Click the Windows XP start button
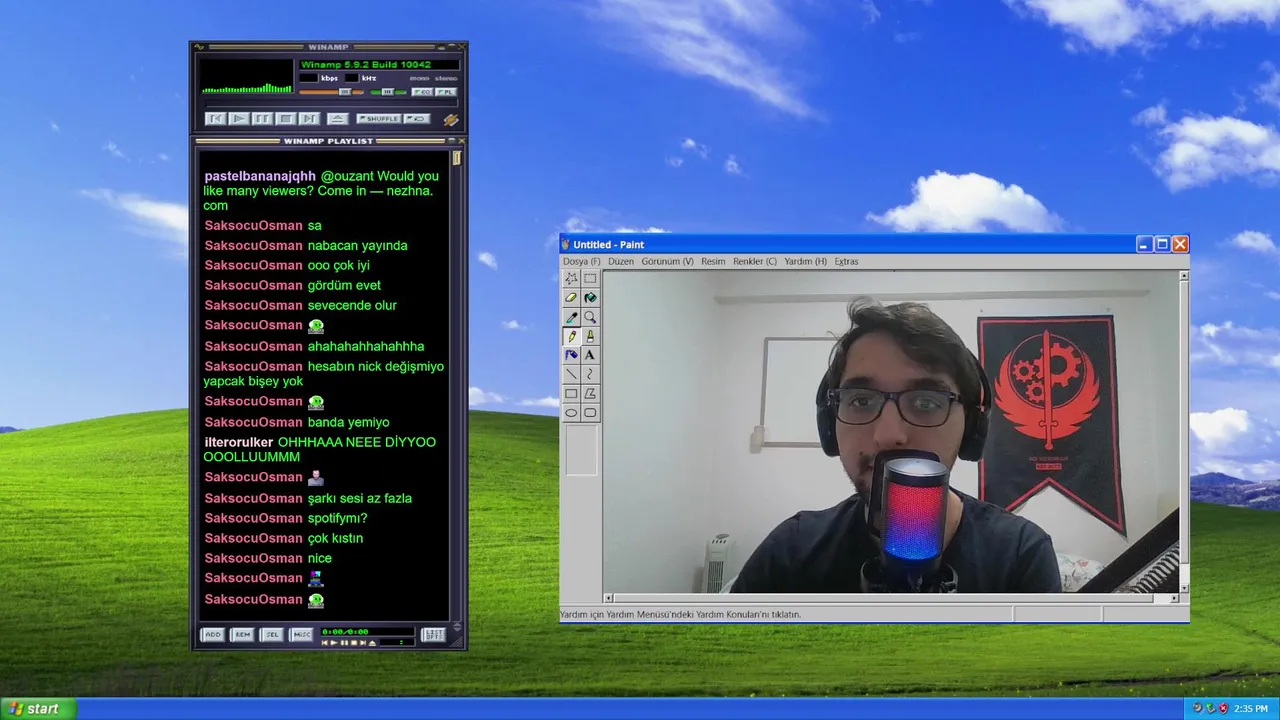 coord(37,709)
